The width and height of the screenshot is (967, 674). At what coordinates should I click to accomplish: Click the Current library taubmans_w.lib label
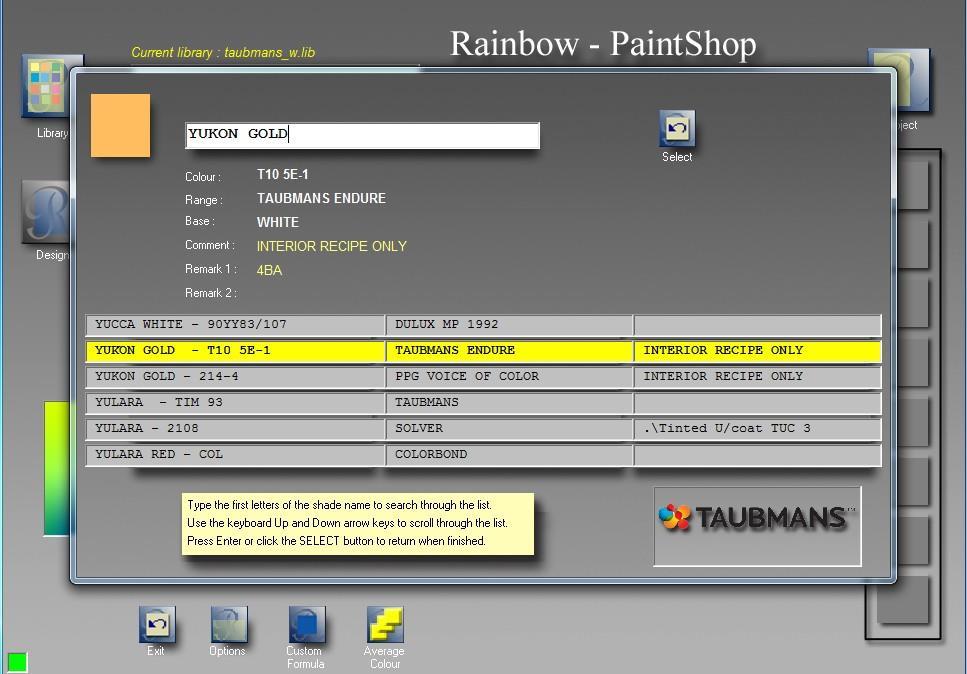[x=223, y=52]
